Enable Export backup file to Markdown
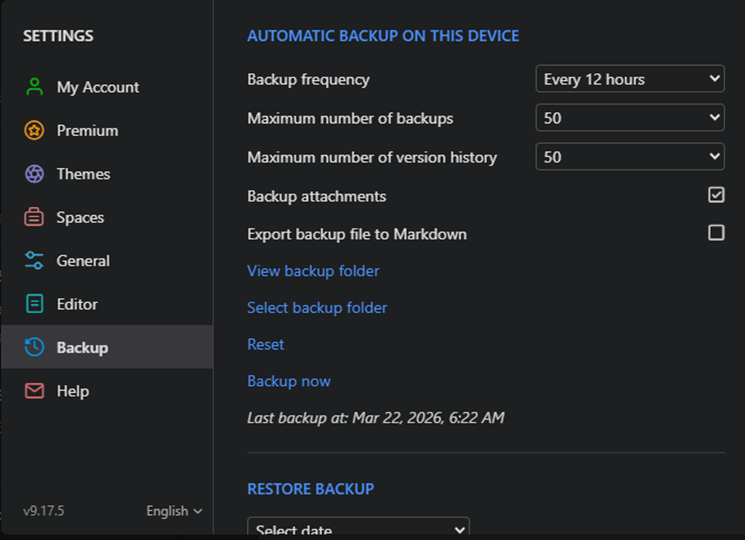745x540 pixels. (x=716, y=233)
